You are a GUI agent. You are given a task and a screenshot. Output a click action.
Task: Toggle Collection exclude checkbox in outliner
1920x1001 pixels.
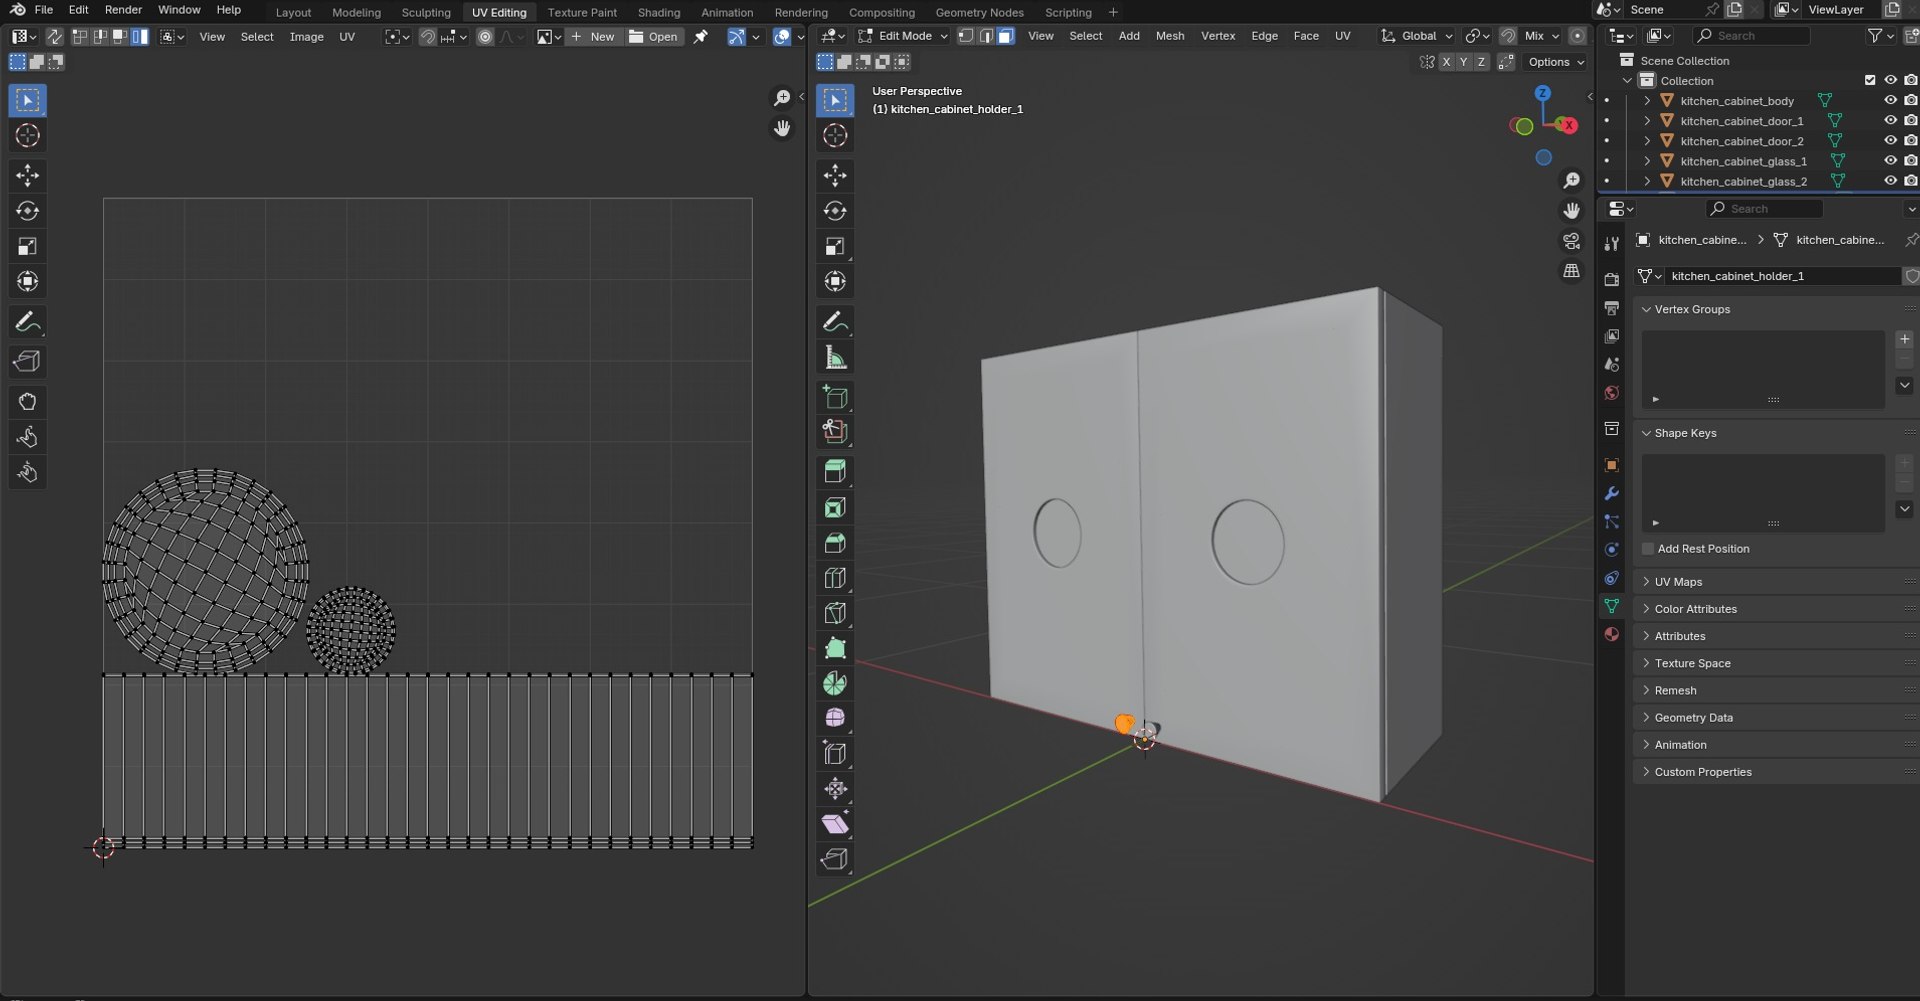pos(1870,80)
